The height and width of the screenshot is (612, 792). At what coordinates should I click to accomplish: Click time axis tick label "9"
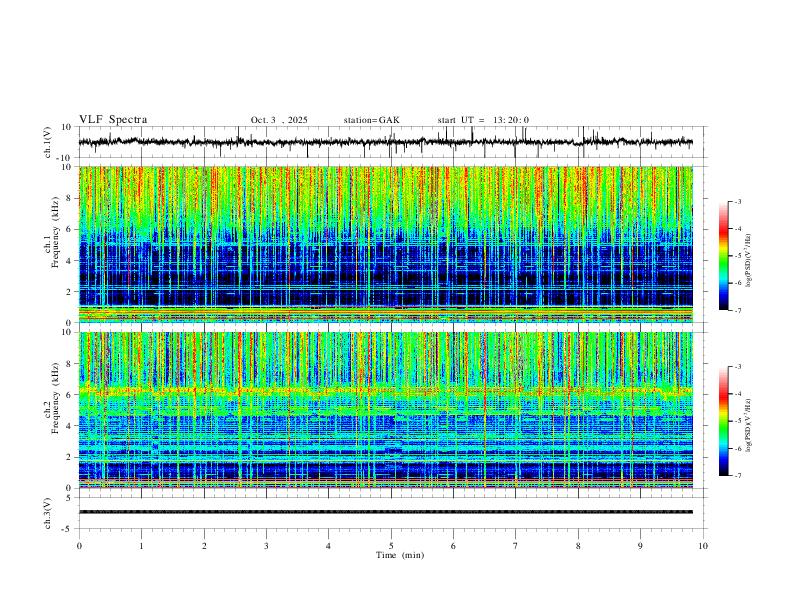[x=640, y=546]
